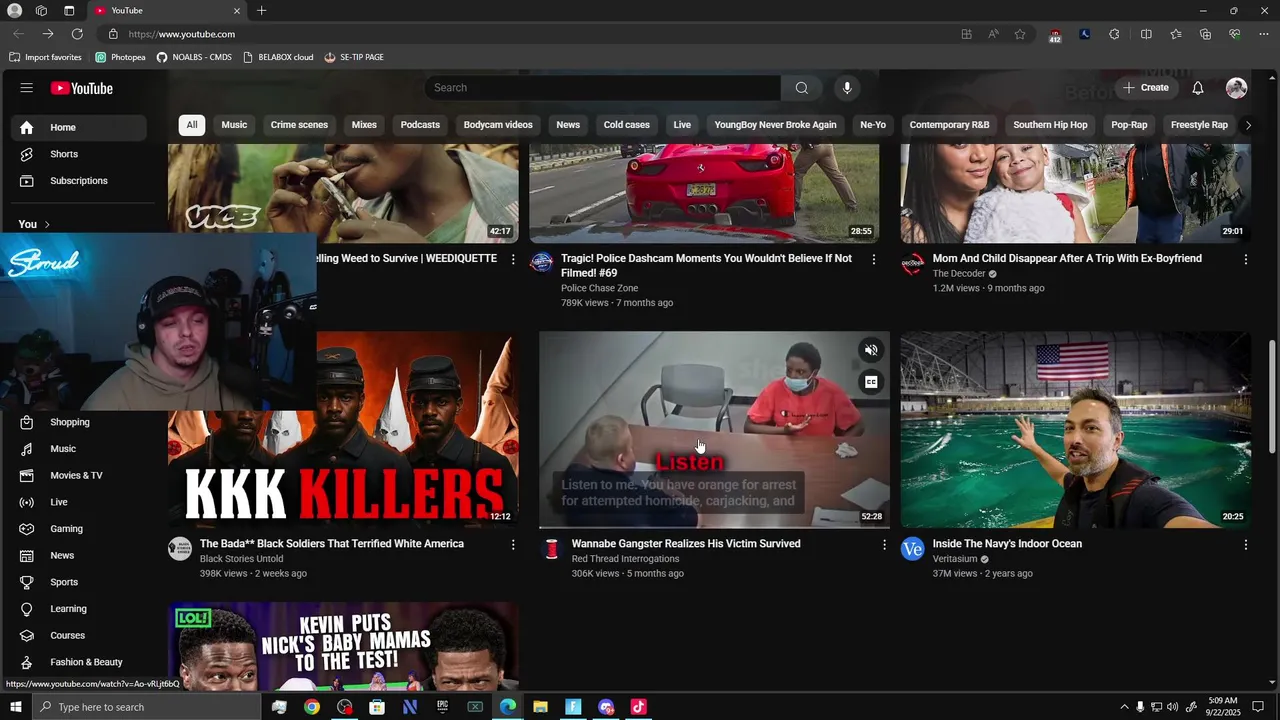1280x720 pixels.
Task: Click The Decoder channel avatar
Action: coord(913,263)
